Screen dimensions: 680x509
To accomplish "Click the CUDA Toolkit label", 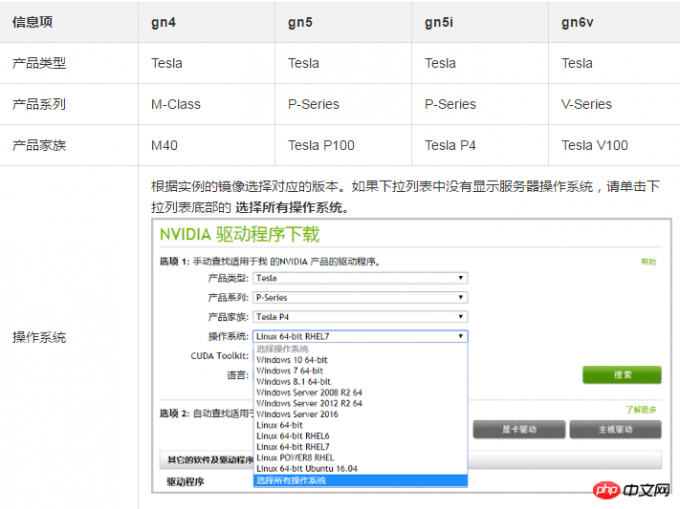I will point(219,356).
